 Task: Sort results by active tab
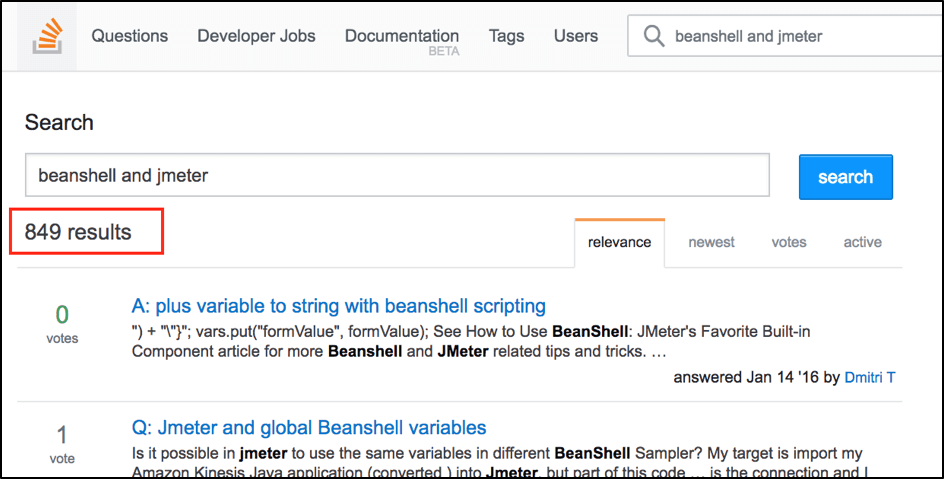[862, 243]
